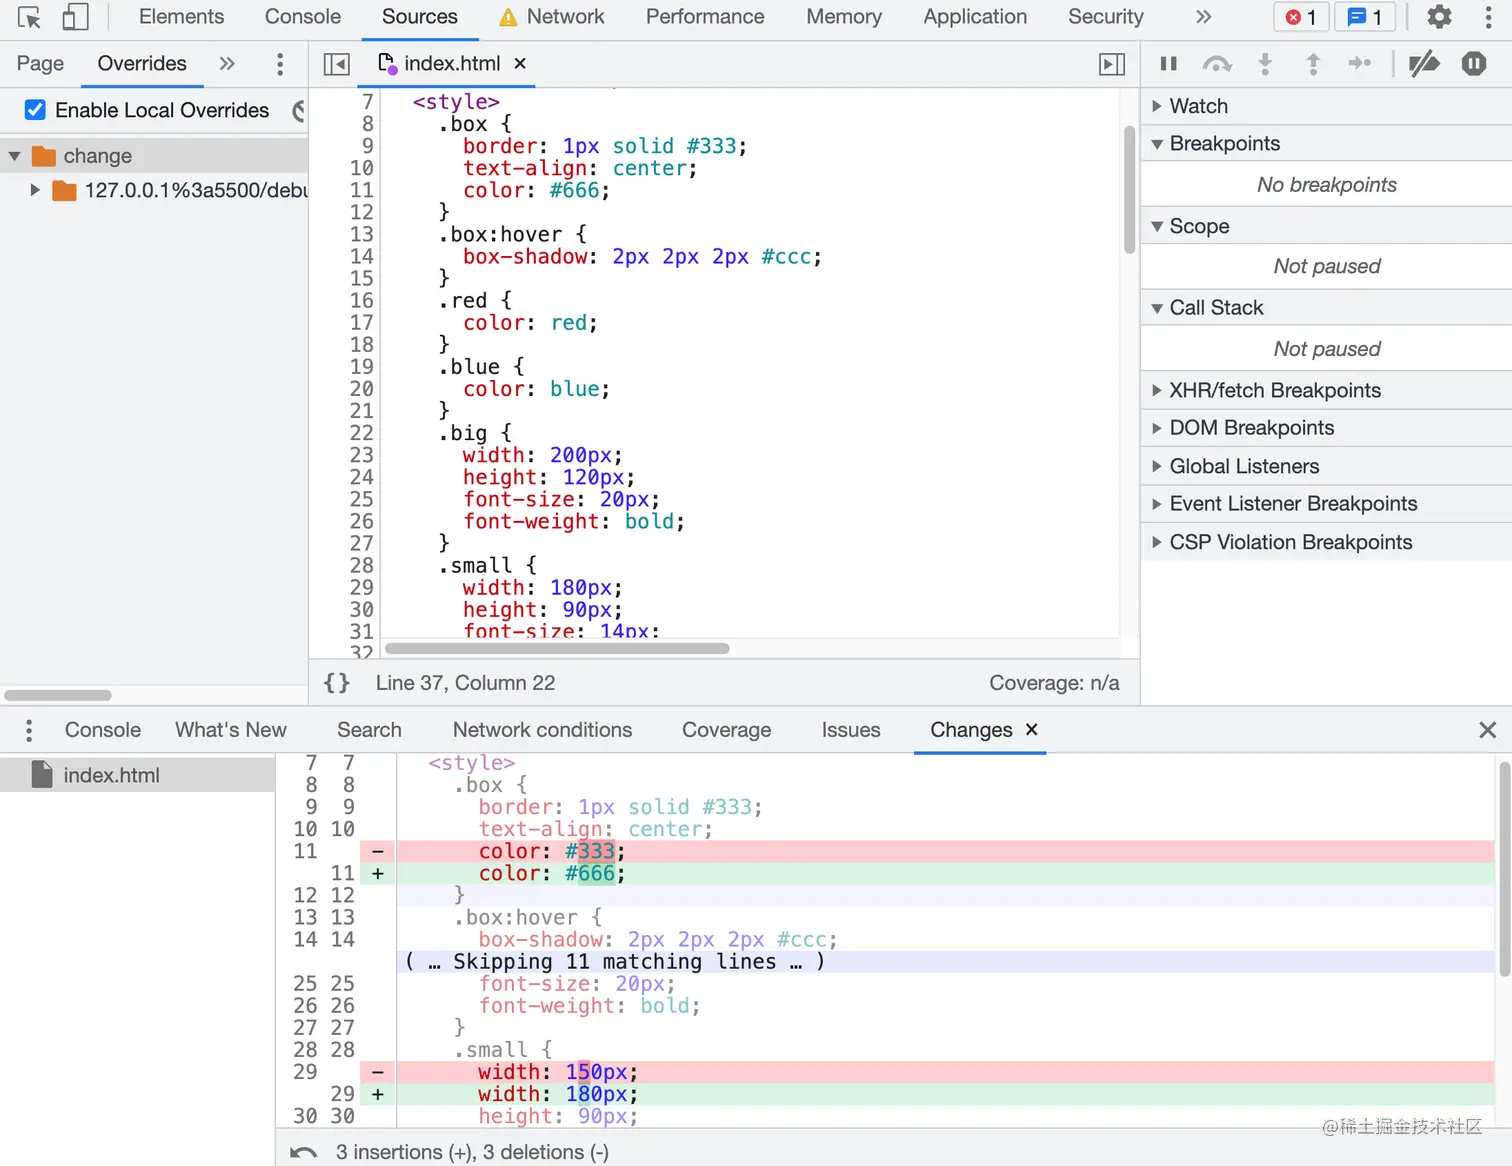Open the drawer's three-dot menu
1512x1166 pixels.
(29, 730)
